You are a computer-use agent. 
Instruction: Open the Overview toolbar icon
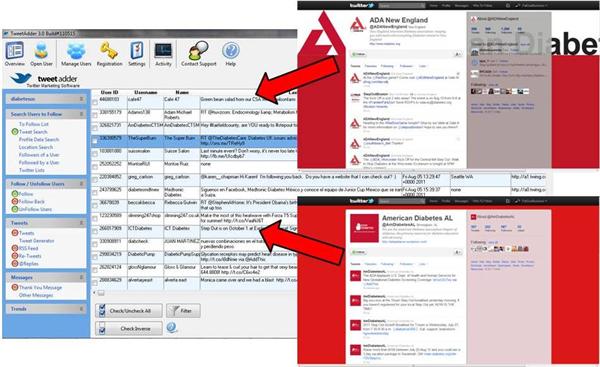click(x=15, y=54)
